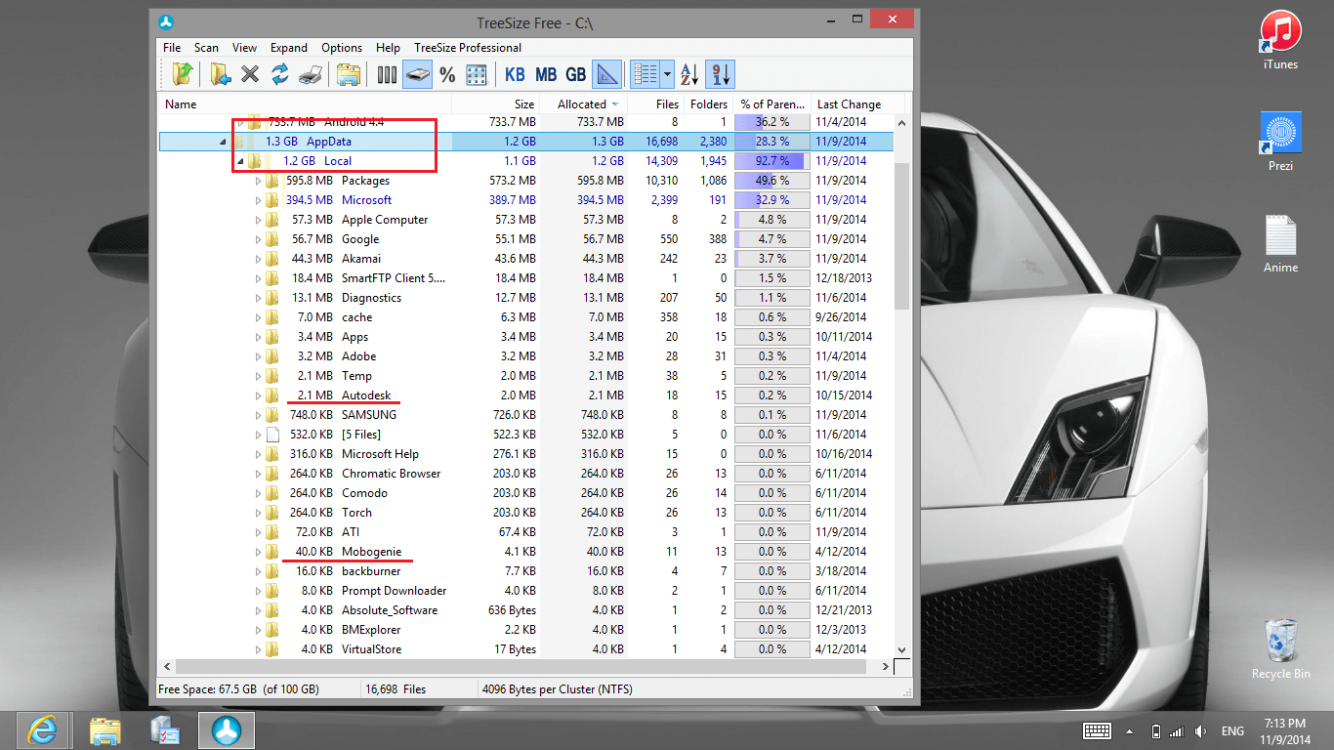Toggle automatic units triangle button
This screenshot has width=1334, height=750.
coord(607,74)
